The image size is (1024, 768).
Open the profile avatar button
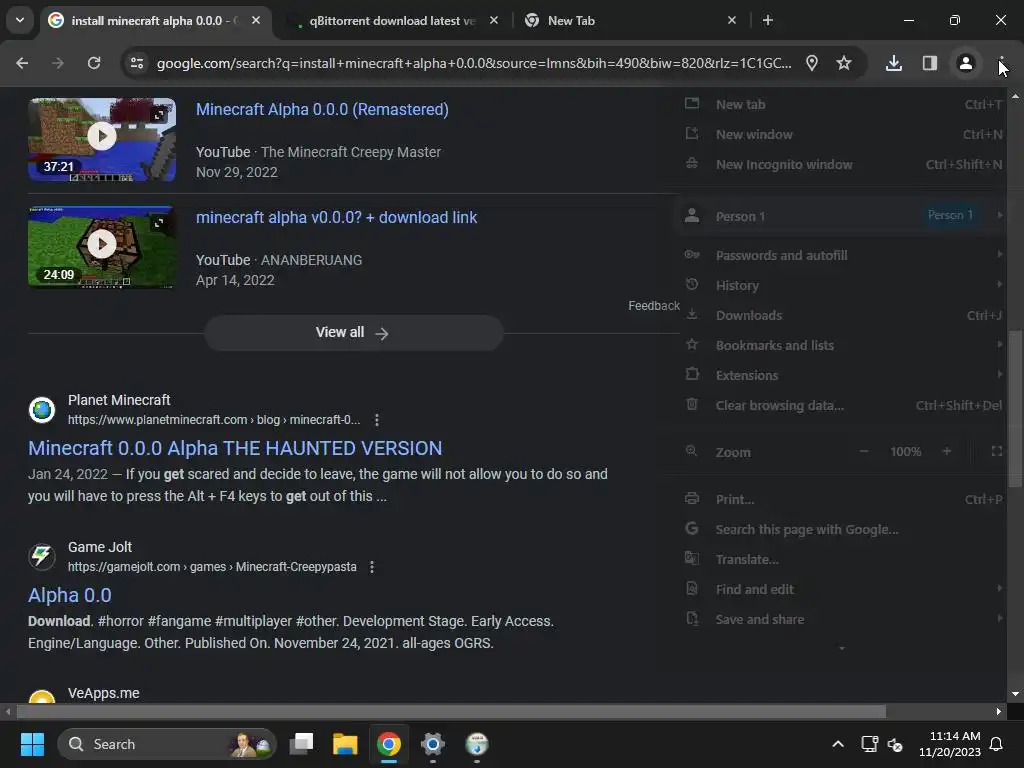(965, 63)
